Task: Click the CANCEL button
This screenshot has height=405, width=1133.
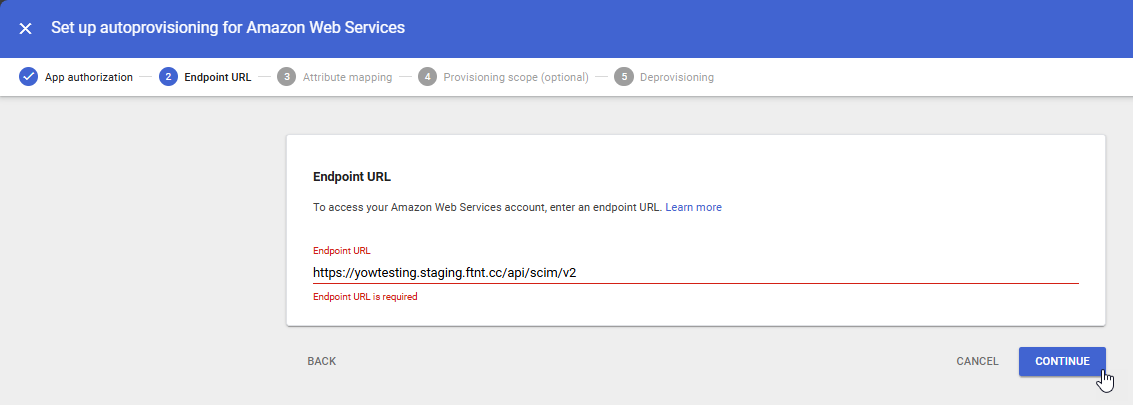Action: pyautogui.click(x=978, y=361)
